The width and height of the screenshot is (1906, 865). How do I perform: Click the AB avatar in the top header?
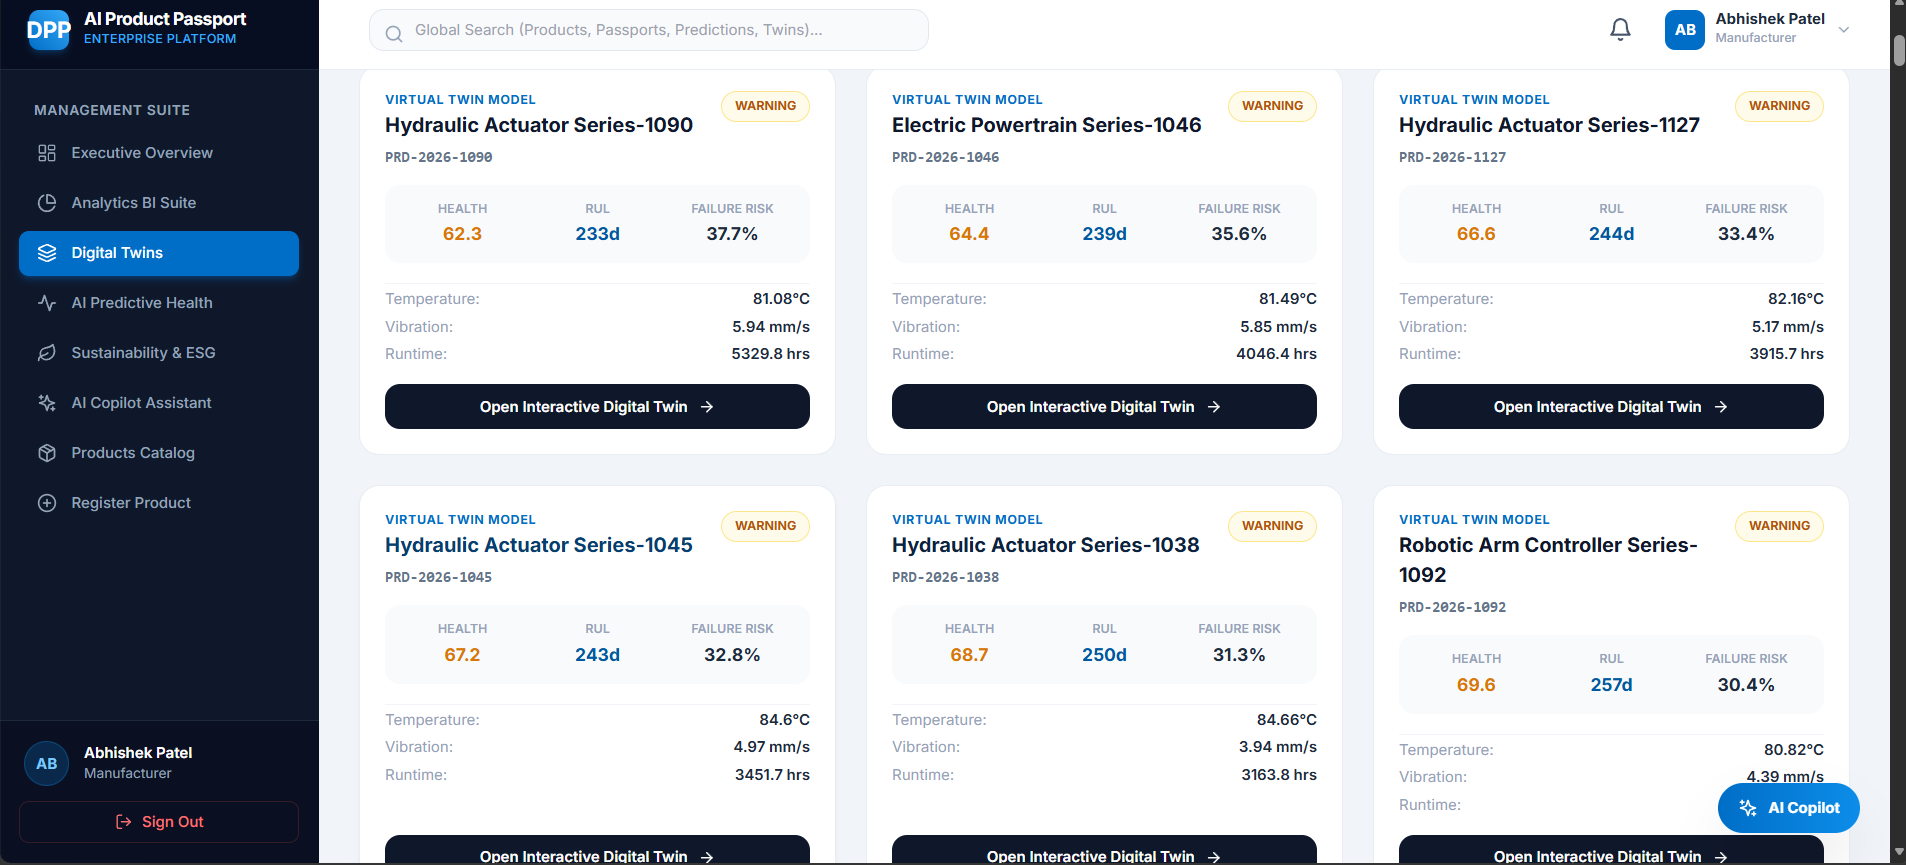click(1685, 30)
